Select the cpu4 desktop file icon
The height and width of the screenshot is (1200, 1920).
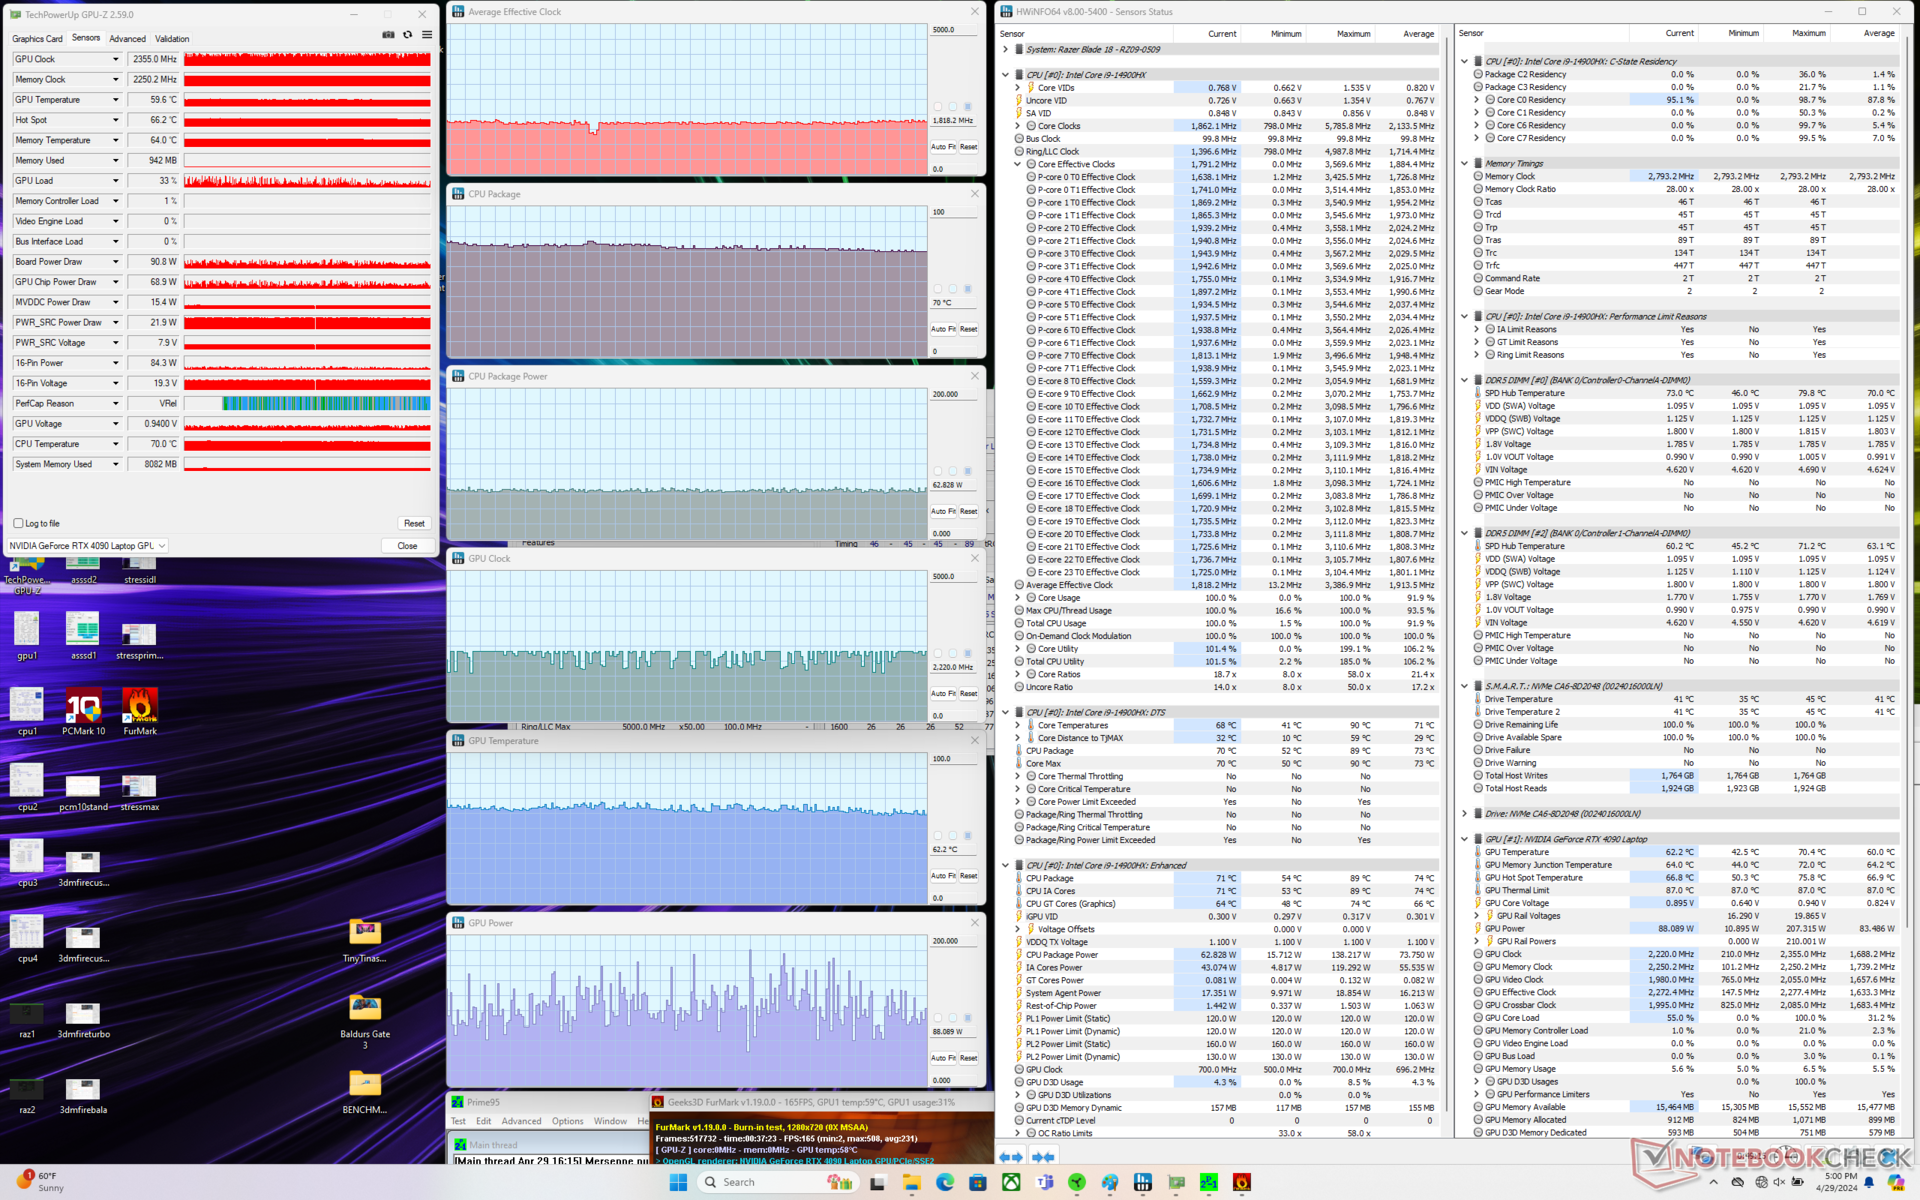[x=27, y=939]
